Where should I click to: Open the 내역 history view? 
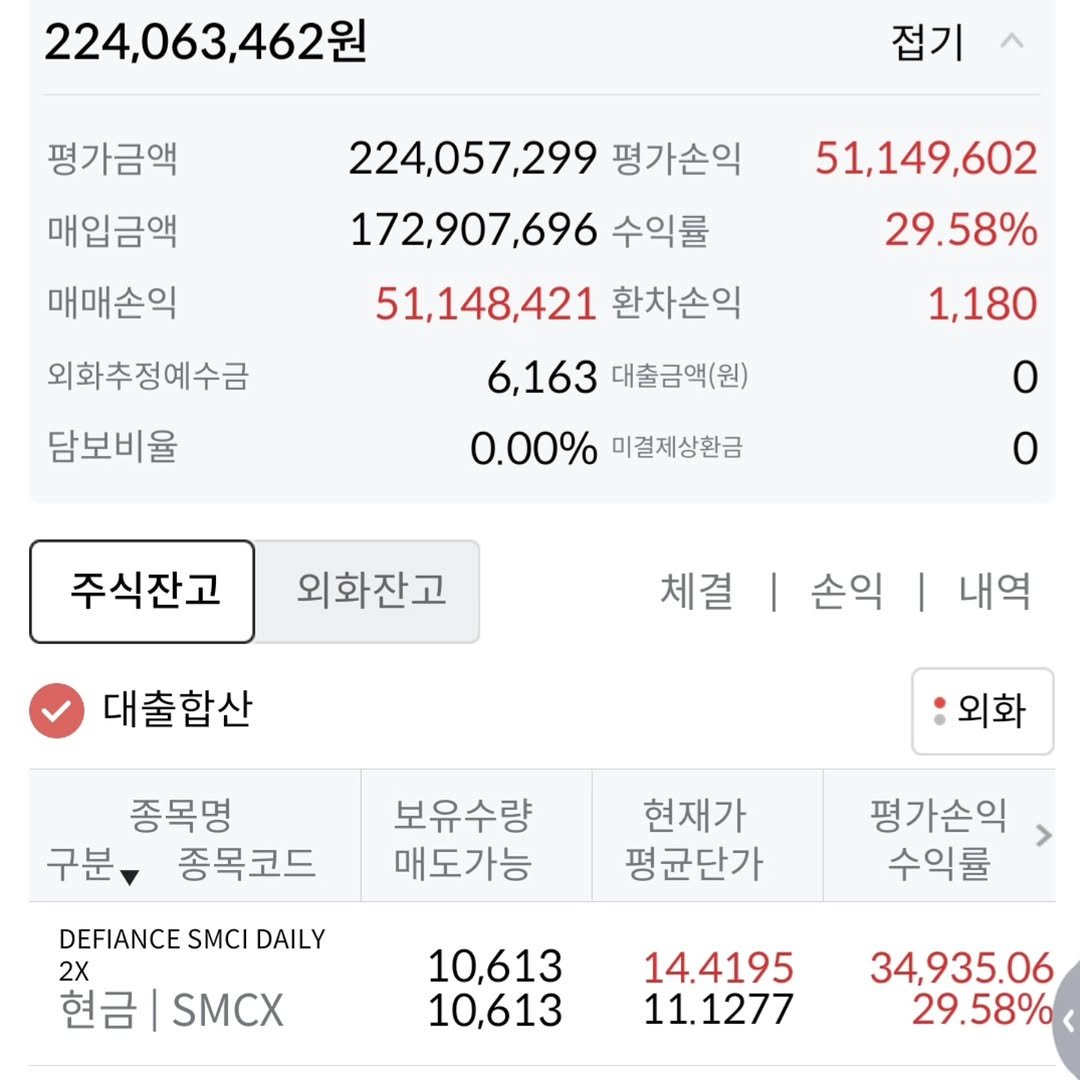click(x=994, y=591)
